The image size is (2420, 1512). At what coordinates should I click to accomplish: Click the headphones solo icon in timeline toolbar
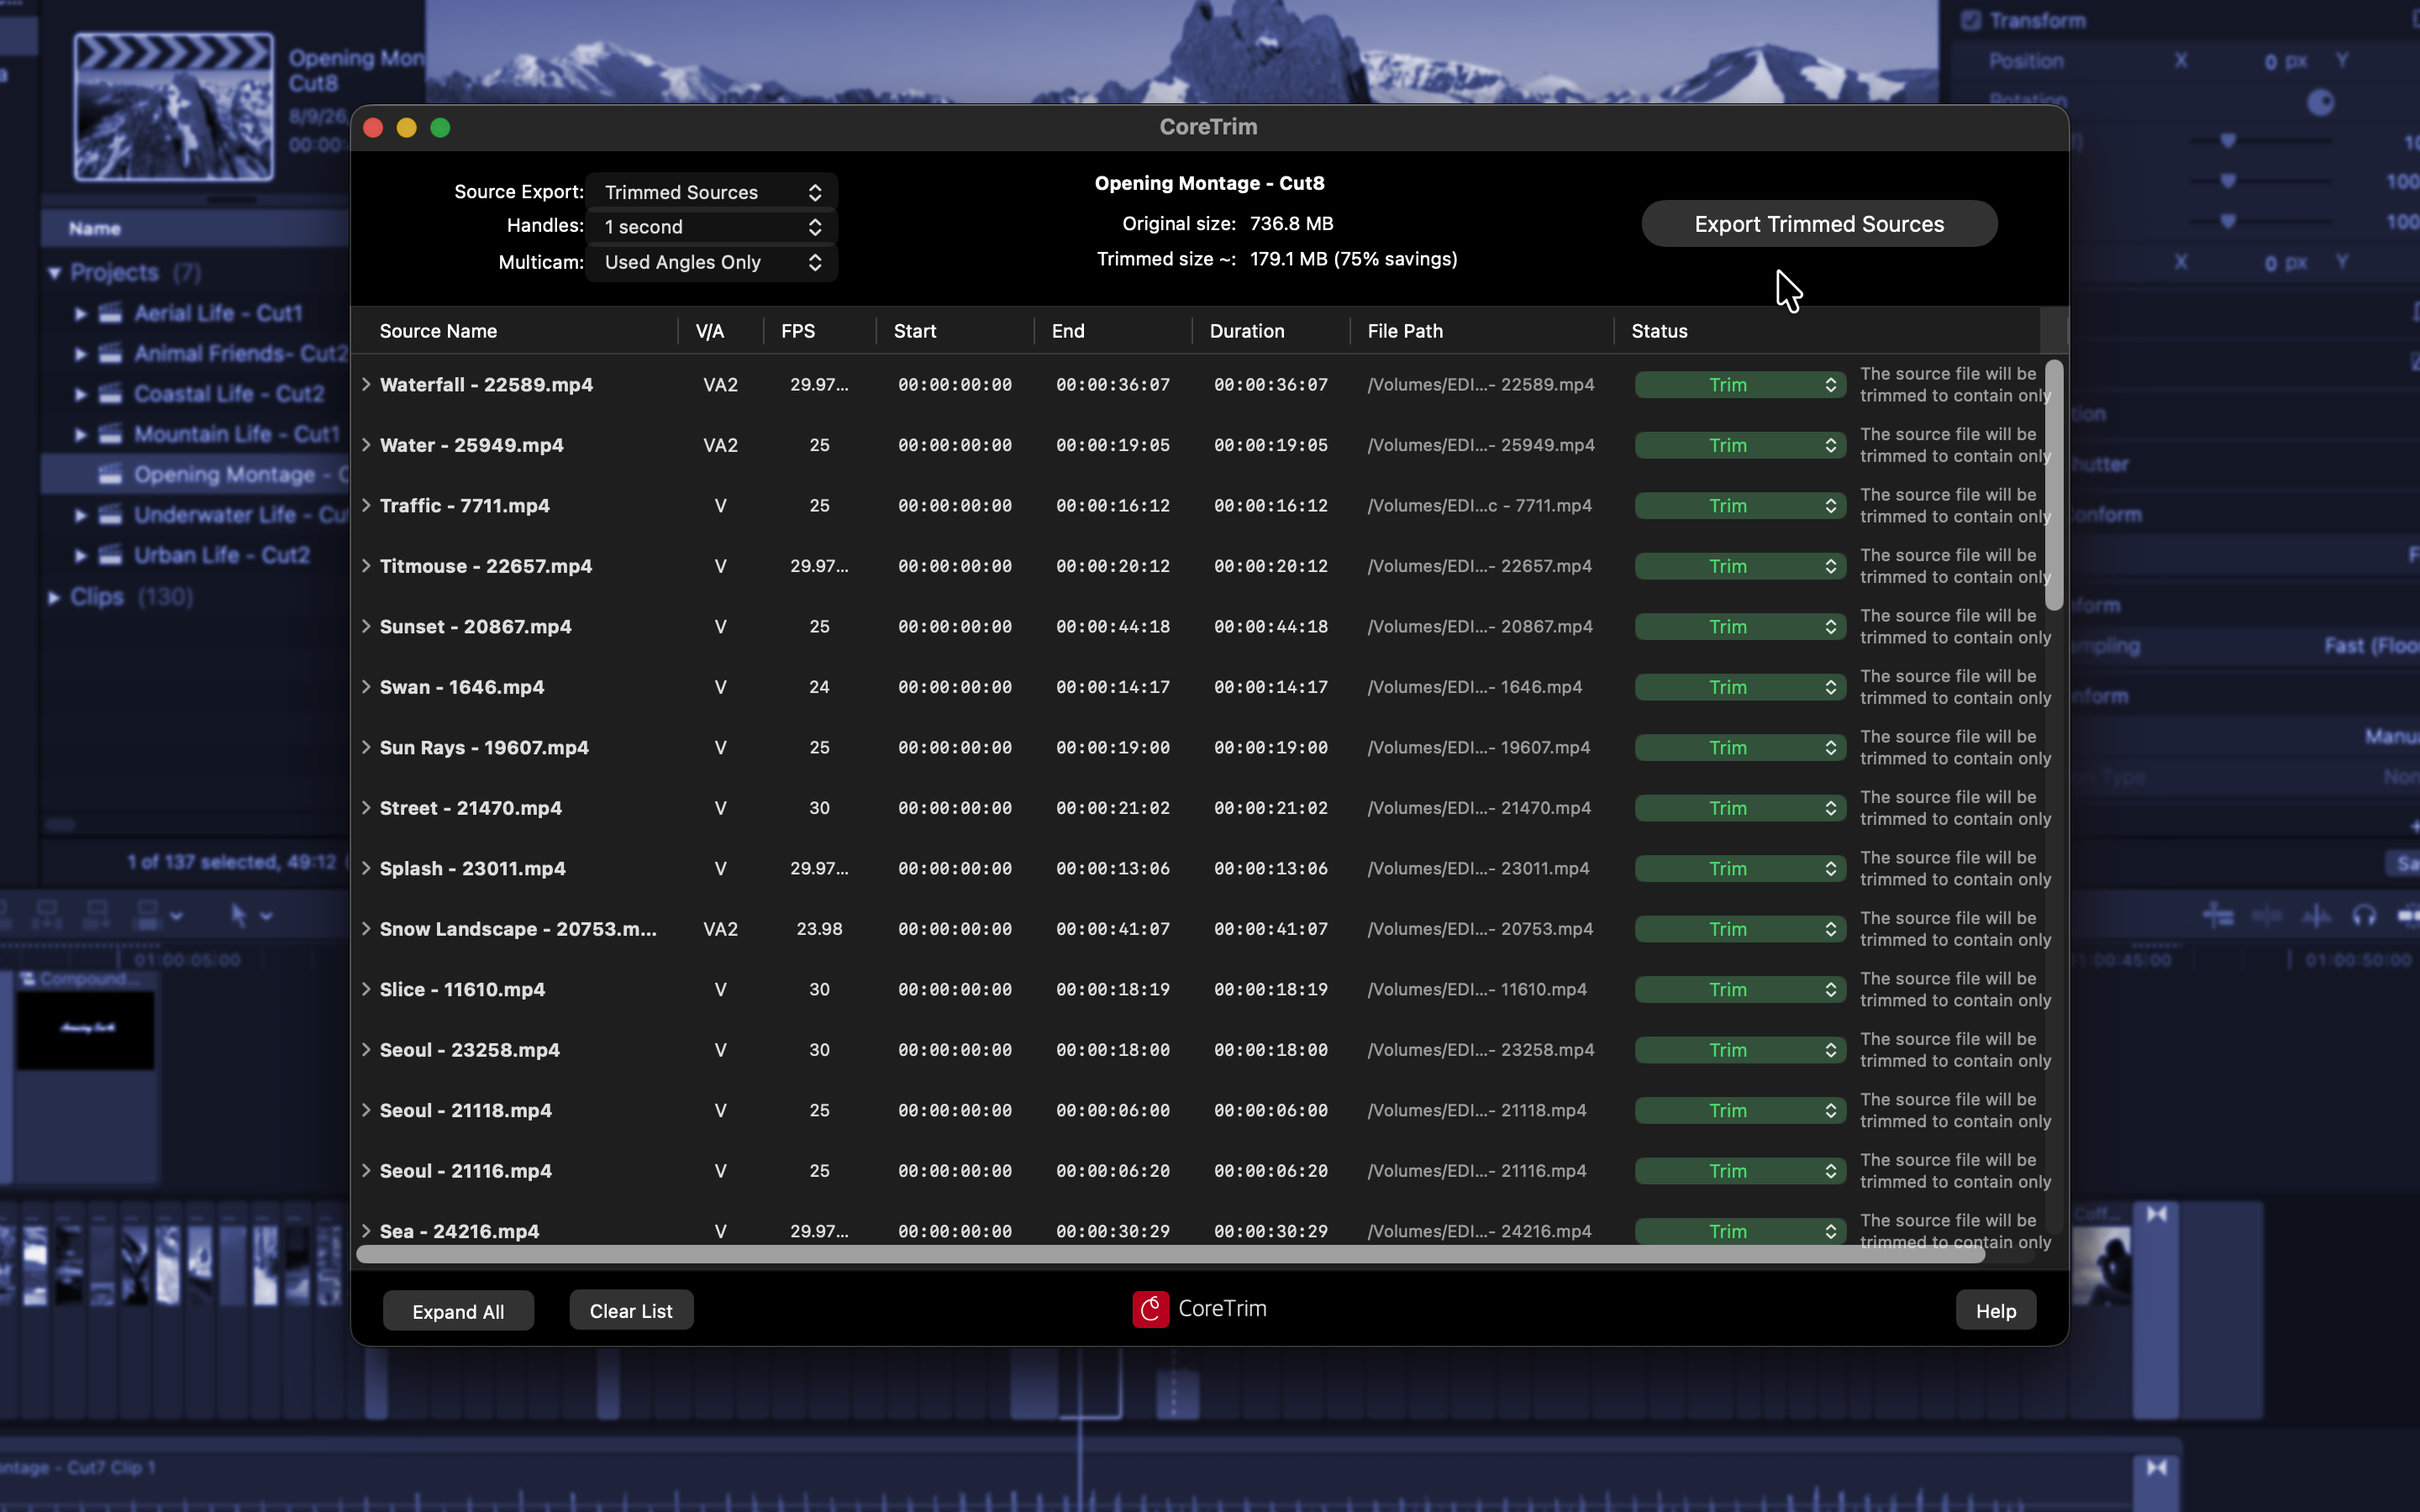pyautogui.click(x=2364, y=915)
